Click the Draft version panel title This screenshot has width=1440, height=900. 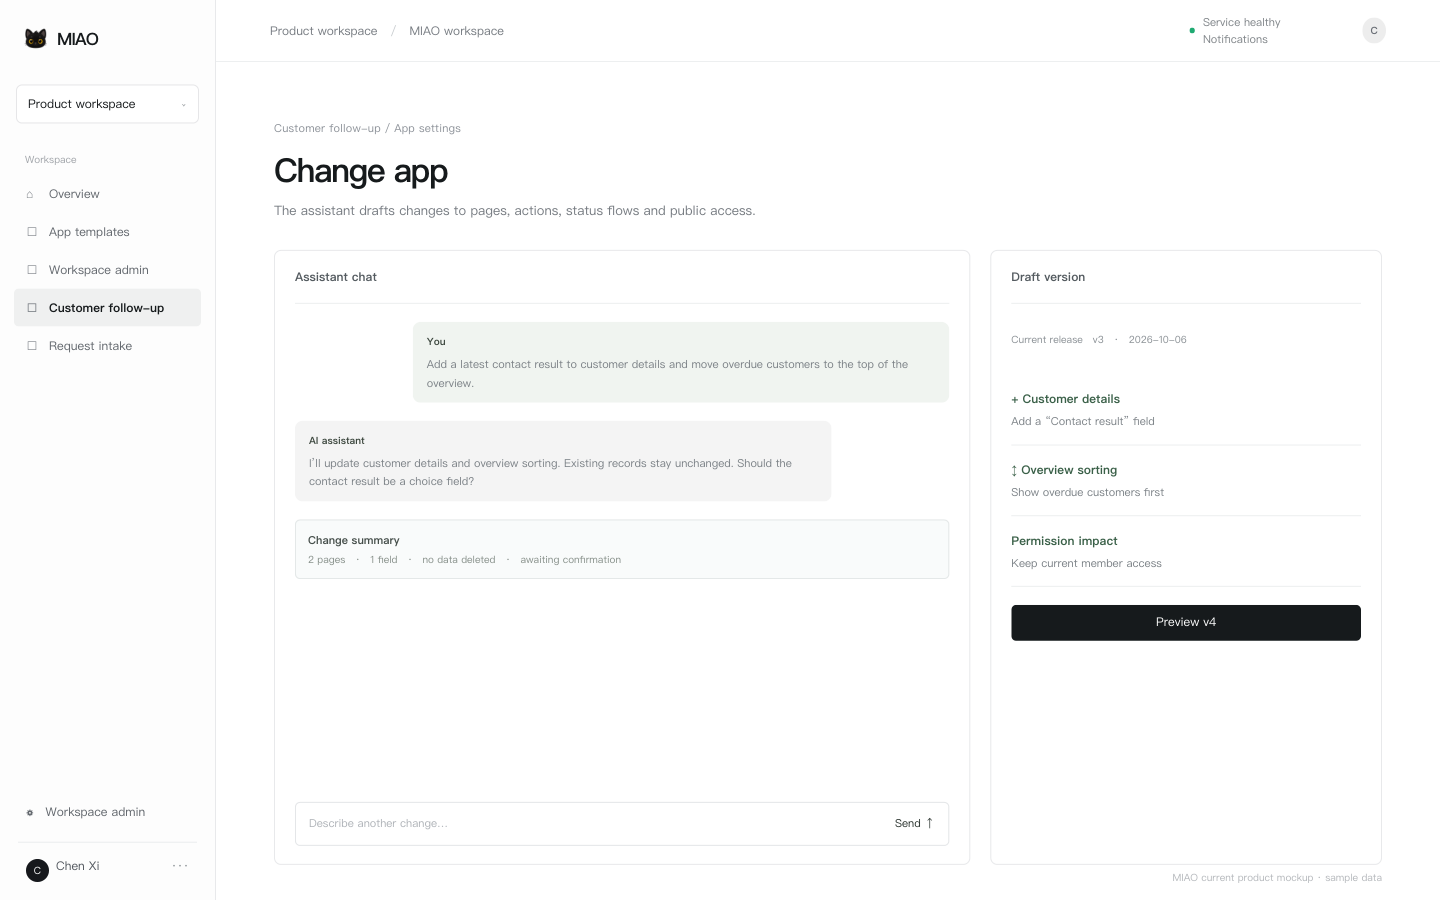click(x=1048, y=277)
